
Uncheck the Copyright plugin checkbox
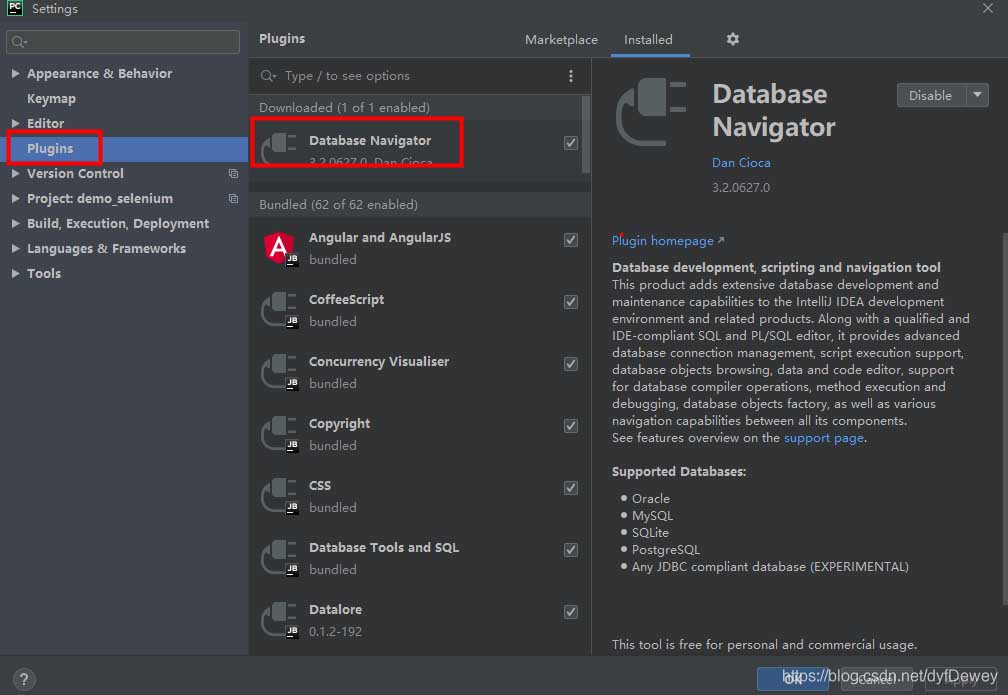570,426
